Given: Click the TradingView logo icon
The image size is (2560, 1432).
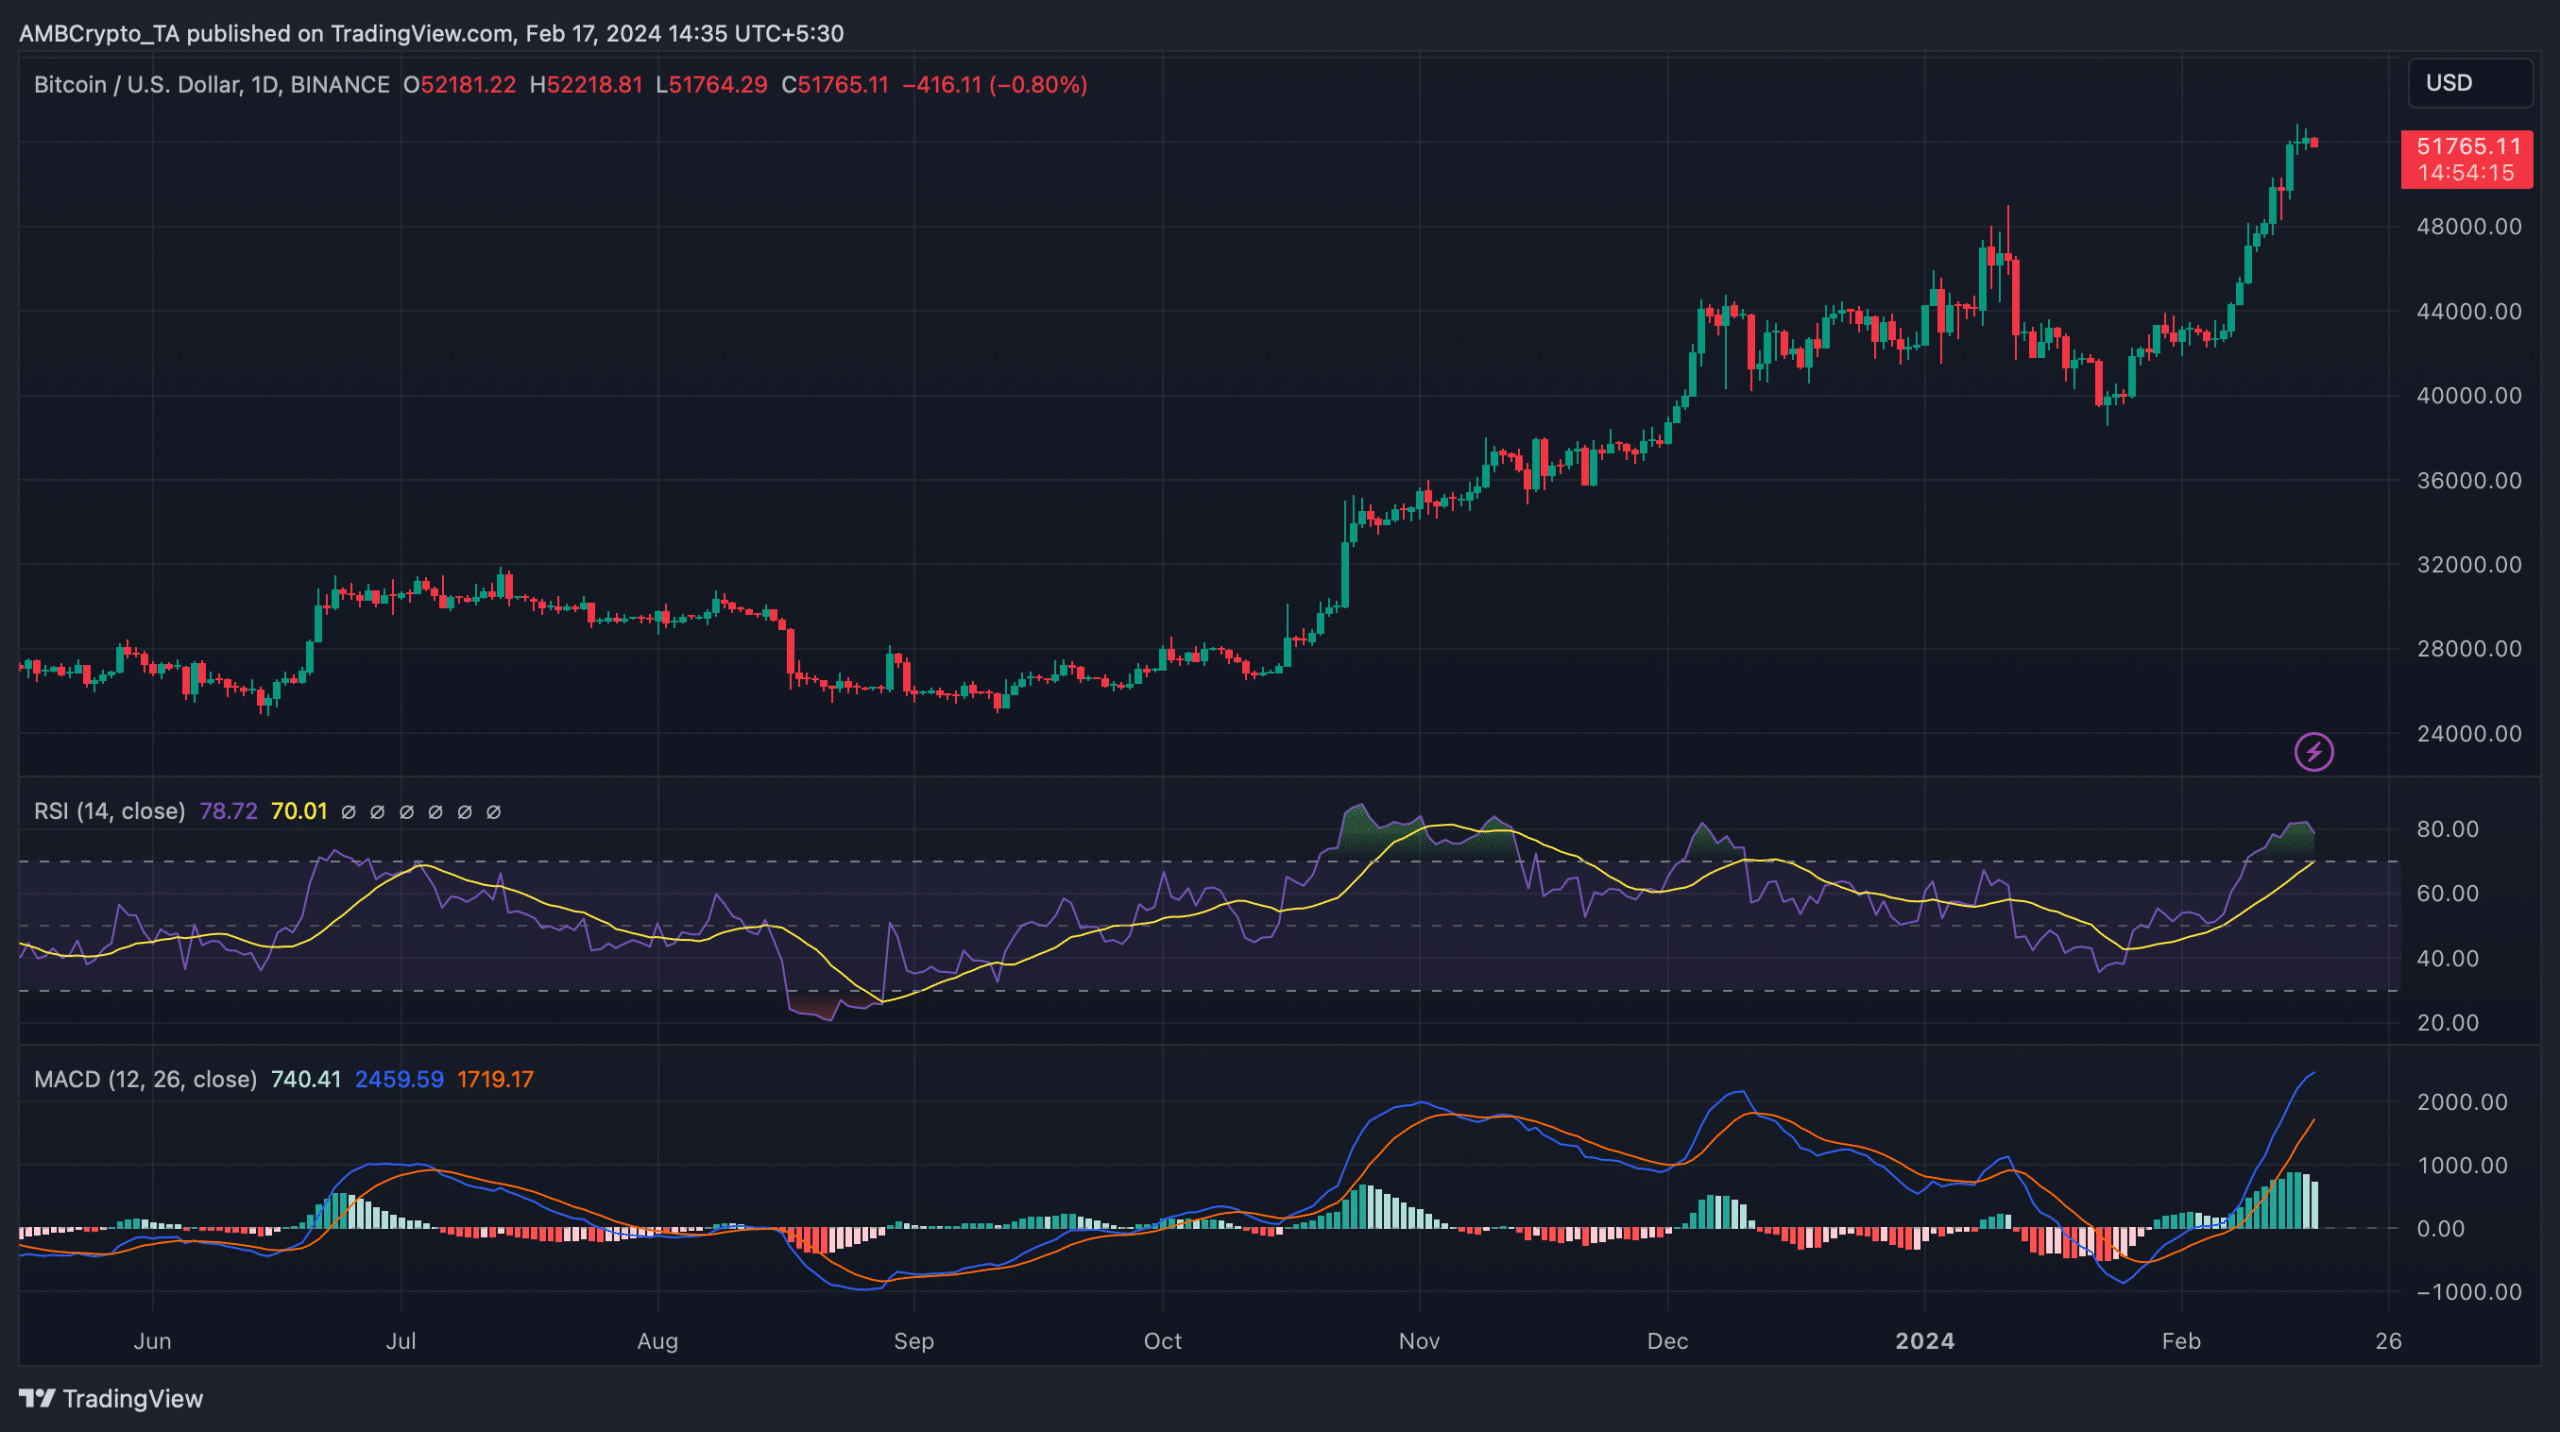Looking at the screenshot, I should click(x=38, y=1397).
